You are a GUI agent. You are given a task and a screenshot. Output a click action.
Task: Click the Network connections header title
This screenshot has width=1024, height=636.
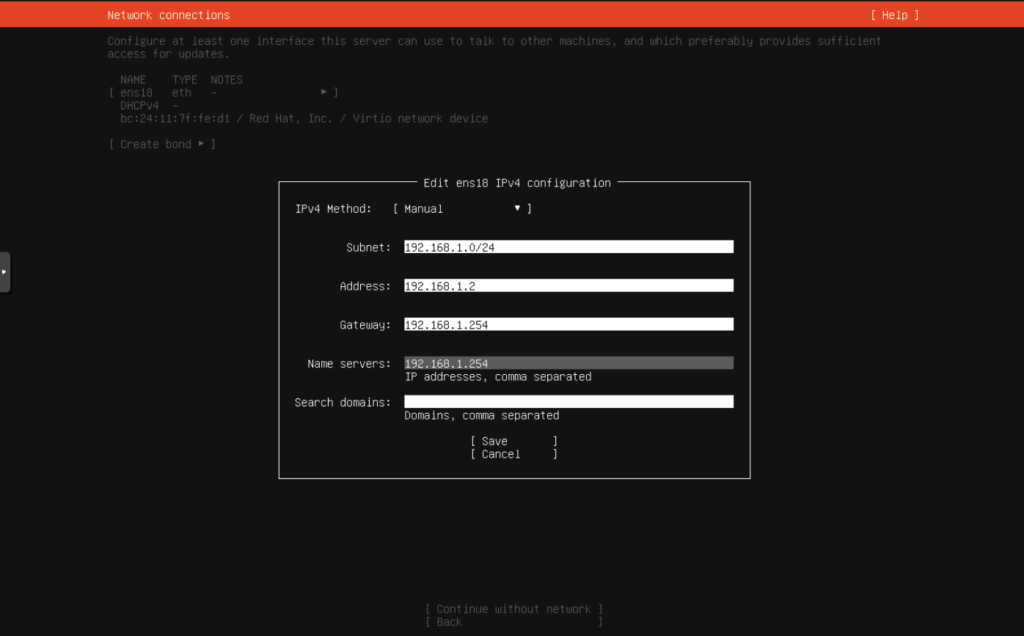pos(168,15)
